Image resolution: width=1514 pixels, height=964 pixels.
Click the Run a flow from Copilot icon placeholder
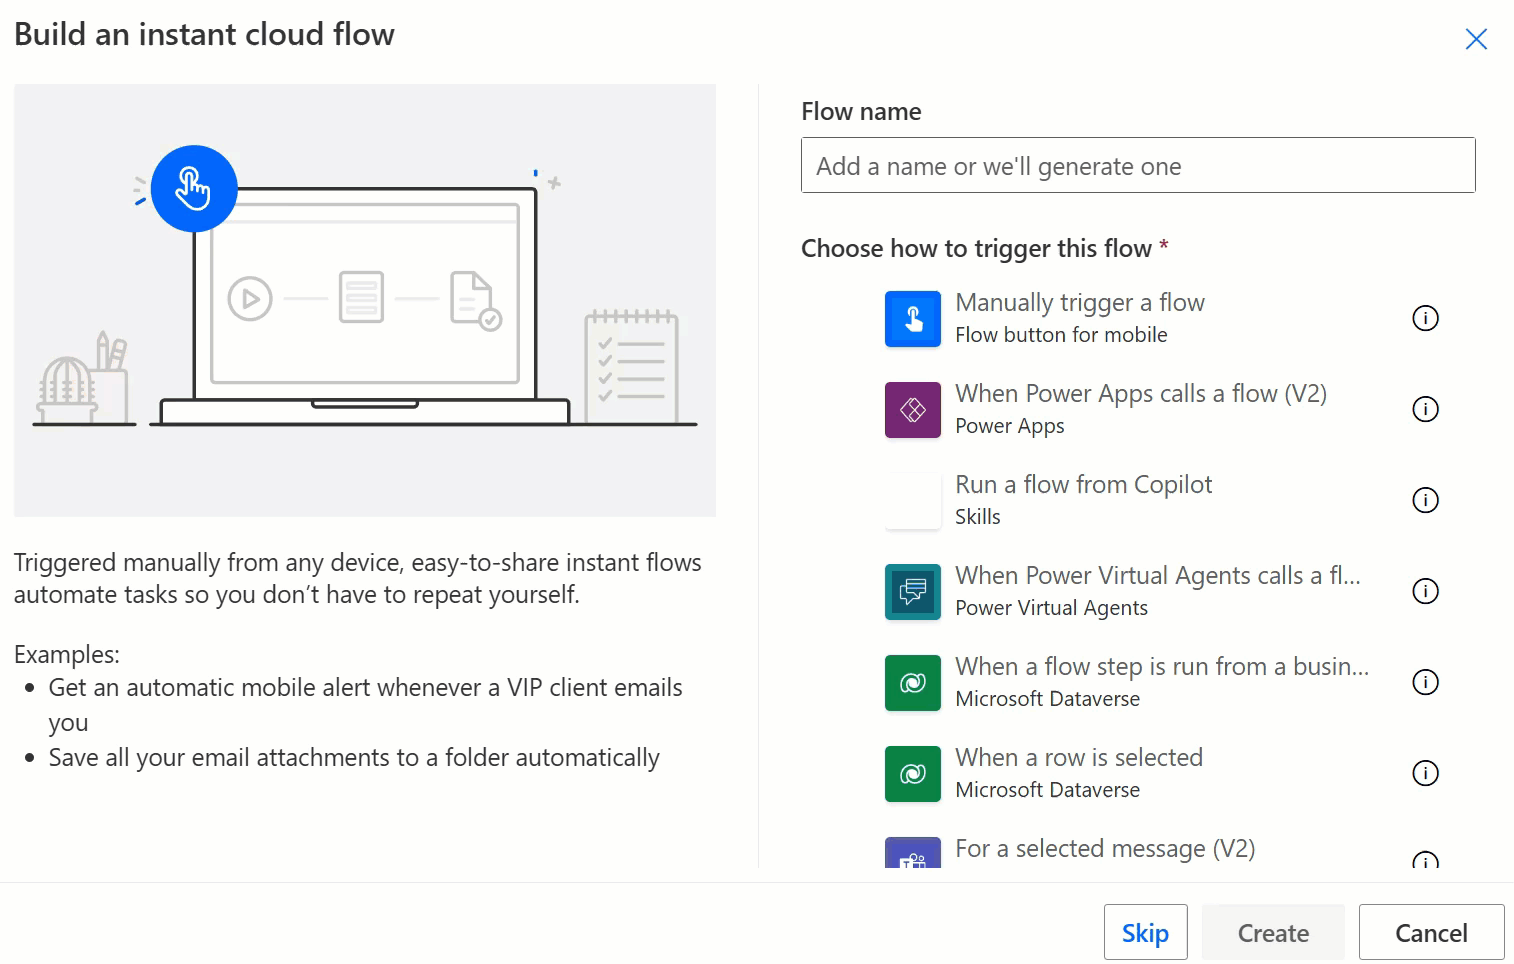912,501
